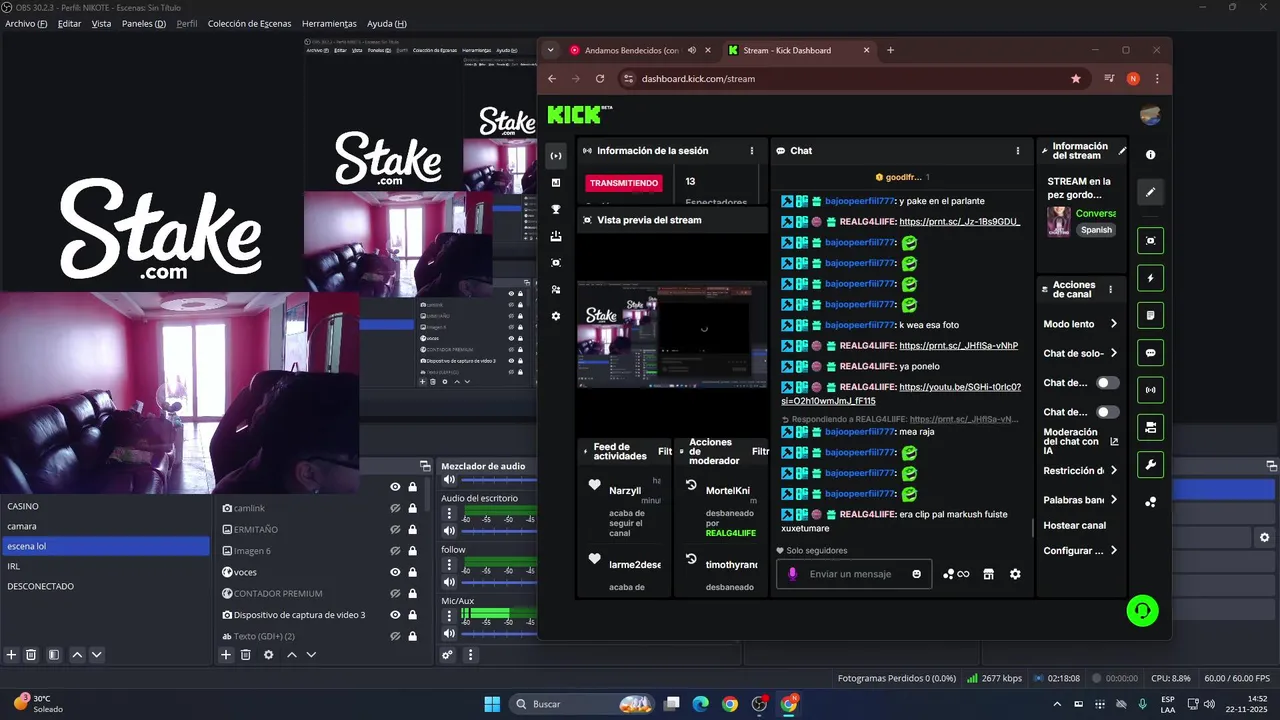Image resolution: width=1280 pixels, height=720 pixels.
Task: Open Colección de Escenas menu
Action: 249,23
